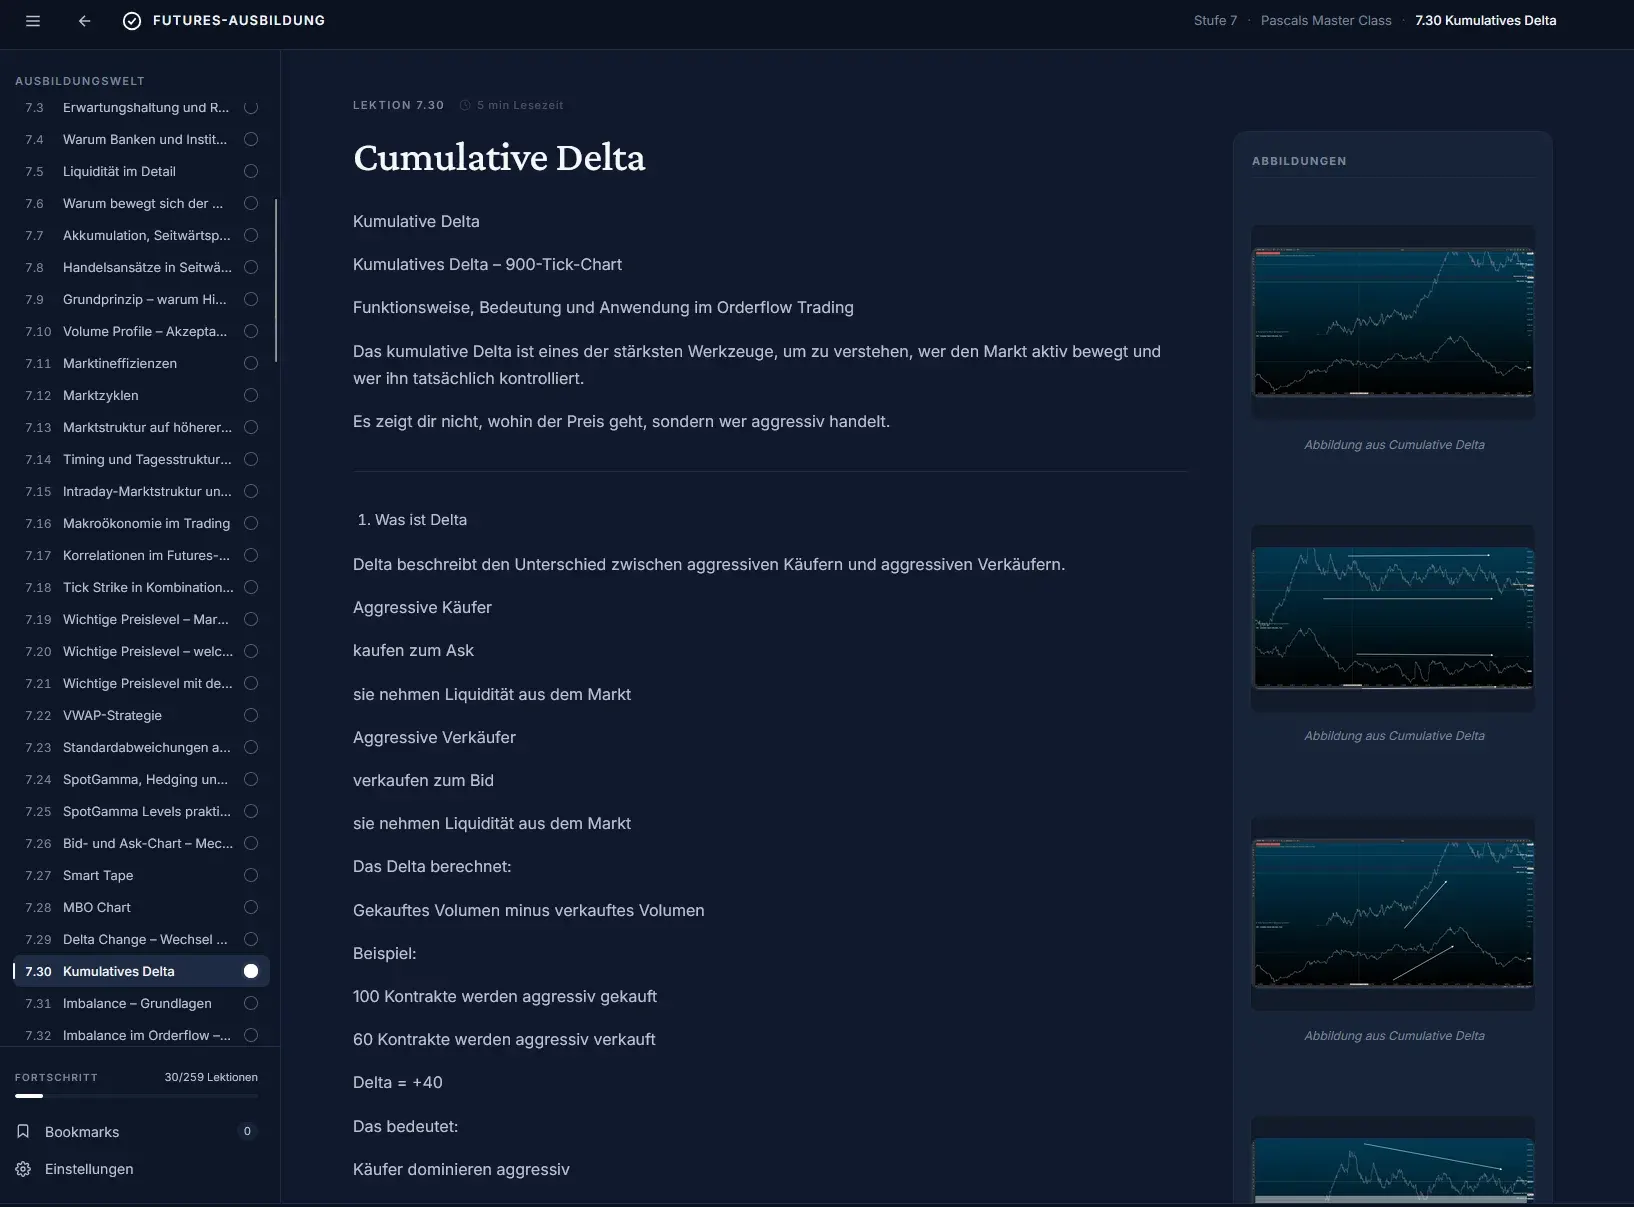1634x1207 pixels.
Task: Click the Cumulative Delta heading
Action: 499,158
